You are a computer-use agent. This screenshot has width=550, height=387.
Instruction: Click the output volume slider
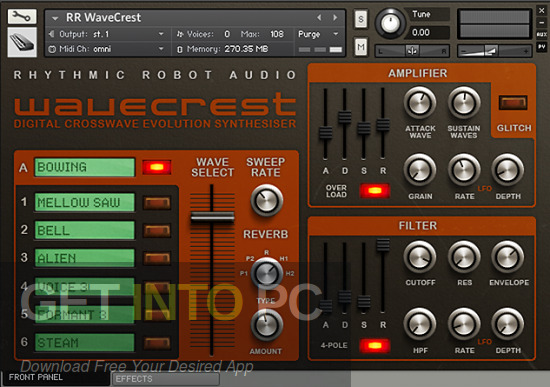click(494, 51)
